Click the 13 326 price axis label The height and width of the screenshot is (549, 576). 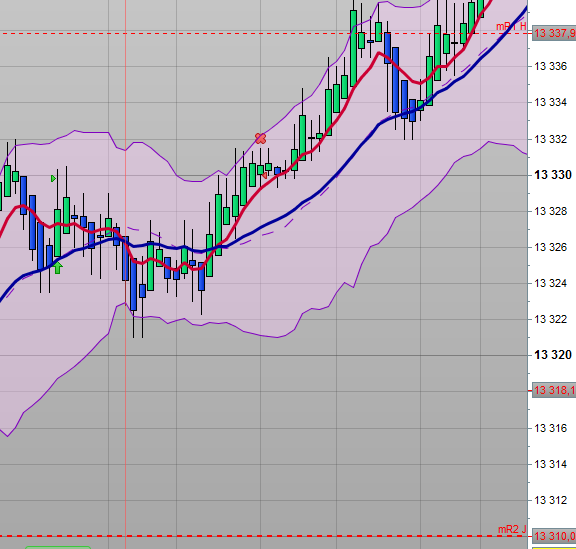[551, 247]
